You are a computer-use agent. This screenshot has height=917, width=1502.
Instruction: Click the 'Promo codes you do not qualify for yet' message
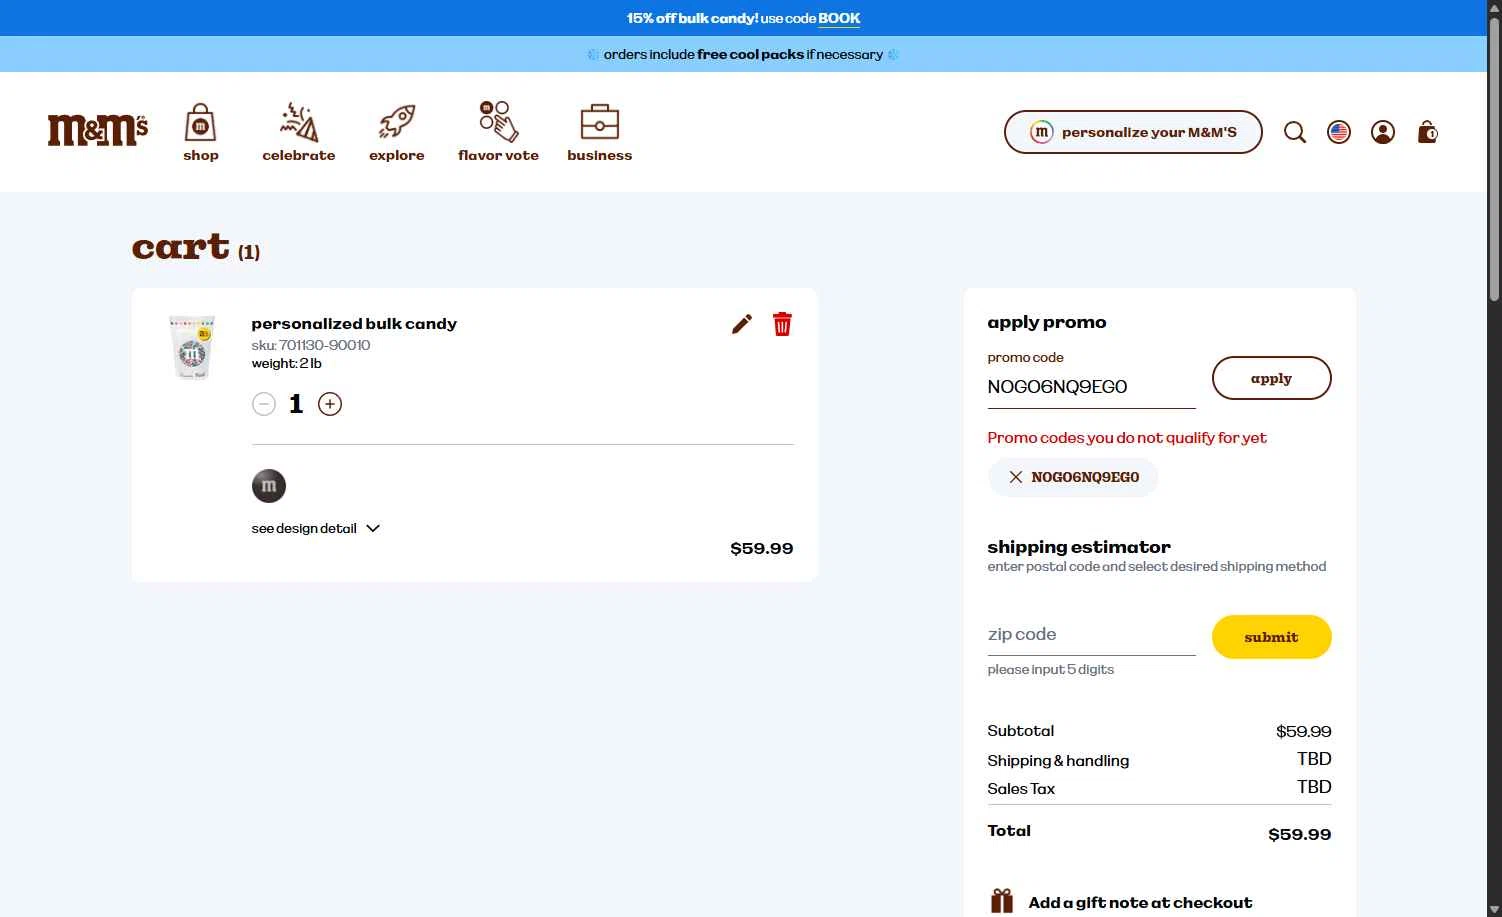pyautogui.click(x=1127, y=438)
